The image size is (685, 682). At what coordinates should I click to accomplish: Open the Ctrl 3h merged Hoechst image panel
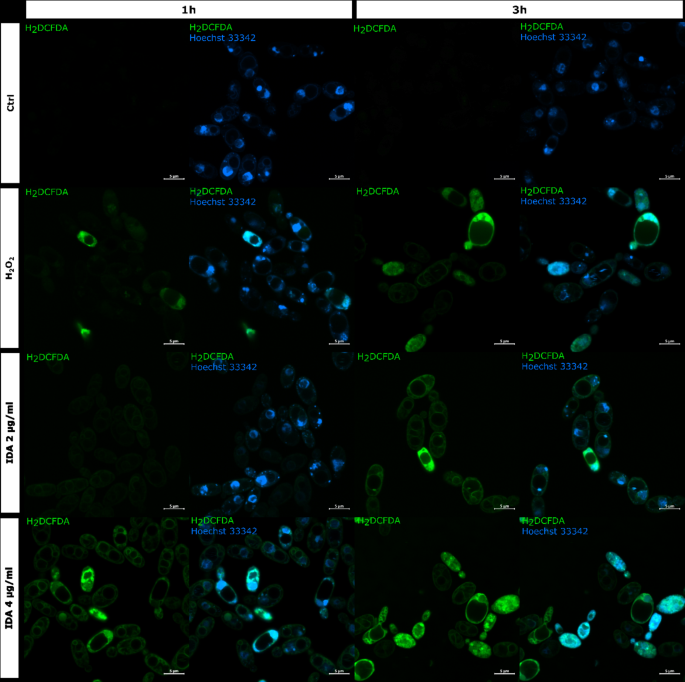(602, 103)
